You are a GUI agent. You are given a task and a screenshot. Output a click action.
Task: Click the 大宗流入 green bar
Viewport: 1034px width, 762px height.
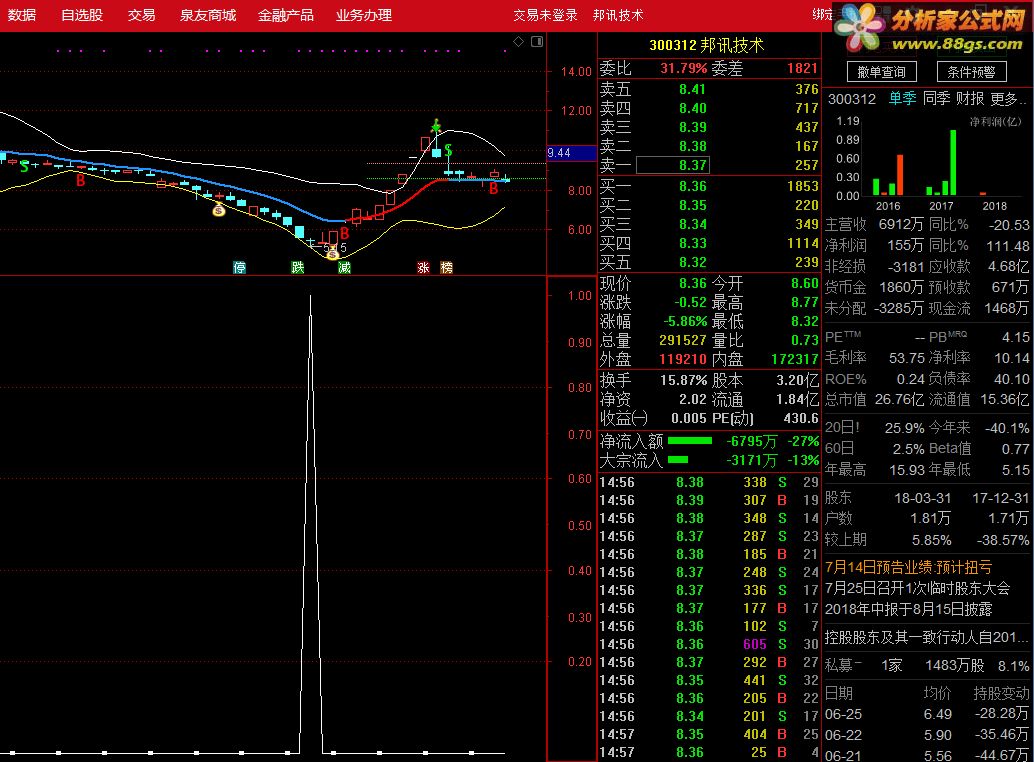click(x=678, y=459)
